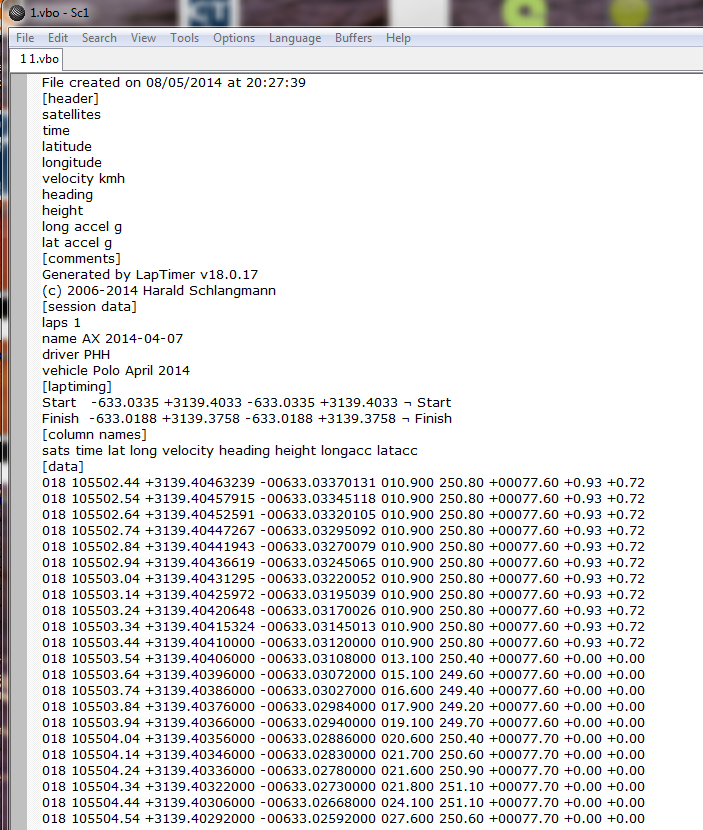
Task: Click the [session data] section line
Action: coord(89,306)
